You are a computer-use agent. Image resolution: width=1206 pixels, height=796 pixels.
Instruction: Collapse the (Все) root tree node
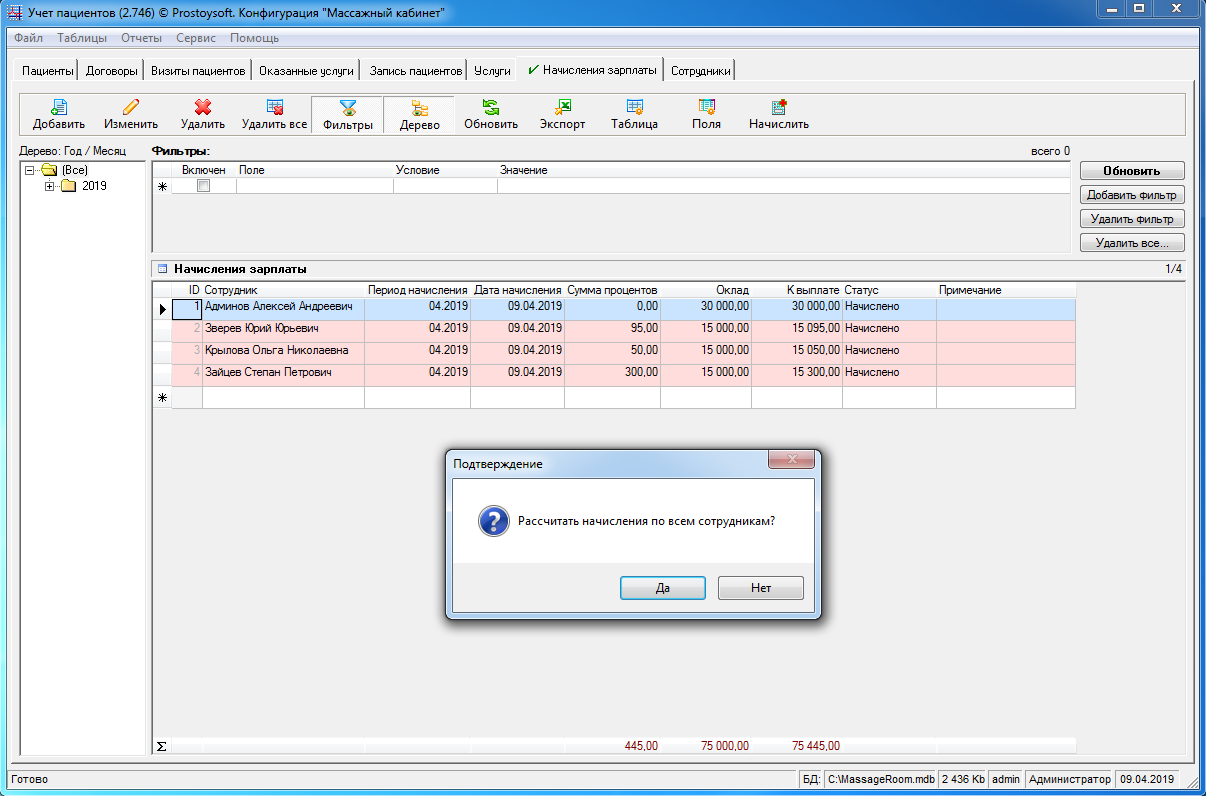30,171
